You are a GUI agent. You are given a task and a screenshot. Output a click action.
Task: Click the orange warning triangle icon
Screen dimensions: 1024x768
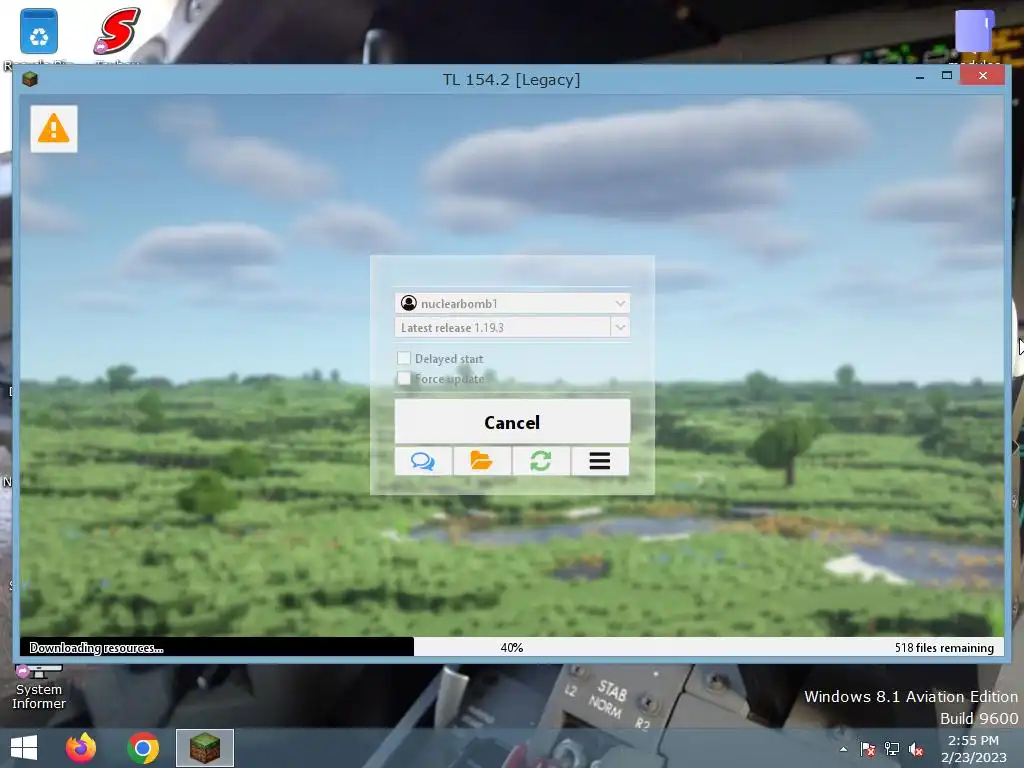(54, 129)
